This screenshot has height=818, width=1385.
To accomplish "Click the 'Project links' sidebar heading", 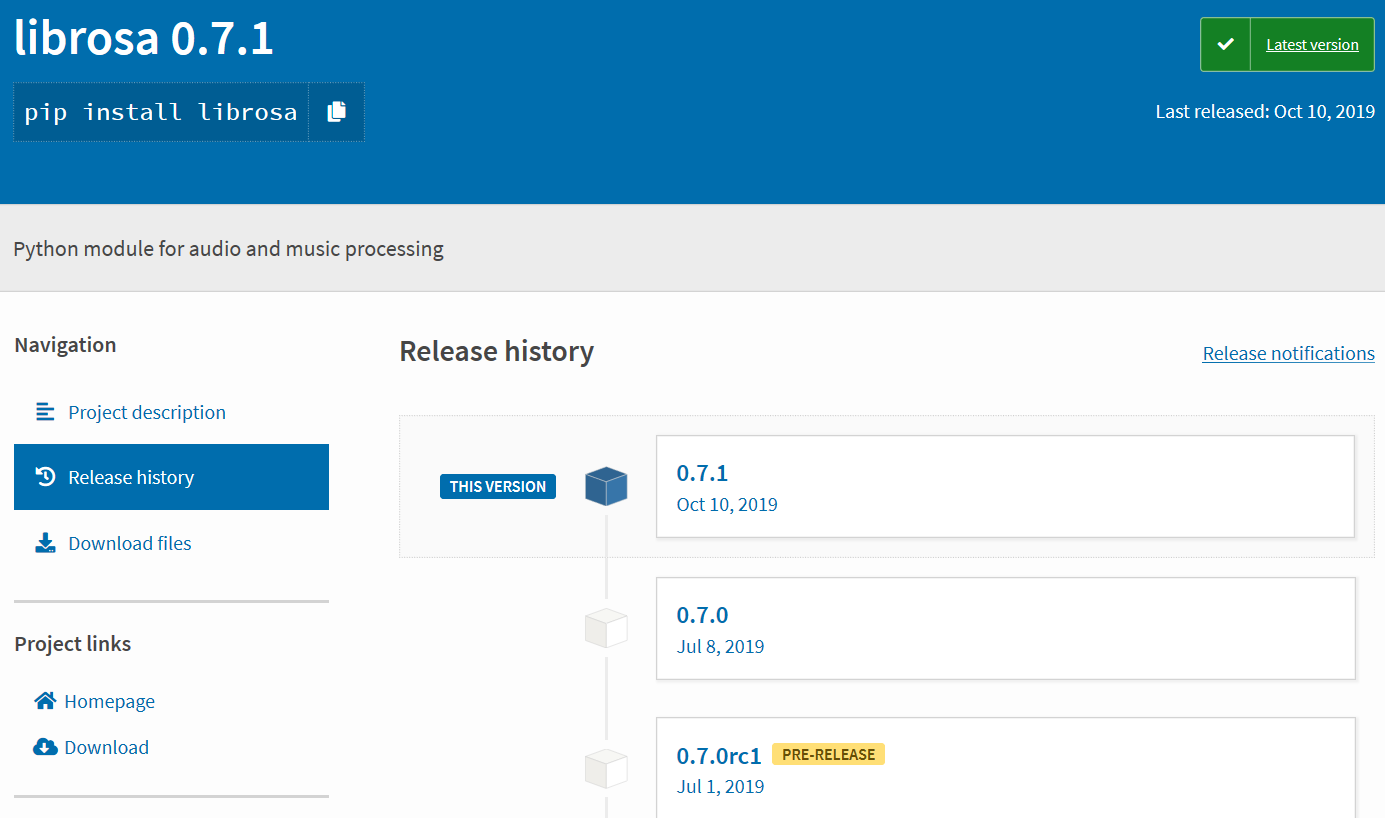I will [x=72, y=643].
